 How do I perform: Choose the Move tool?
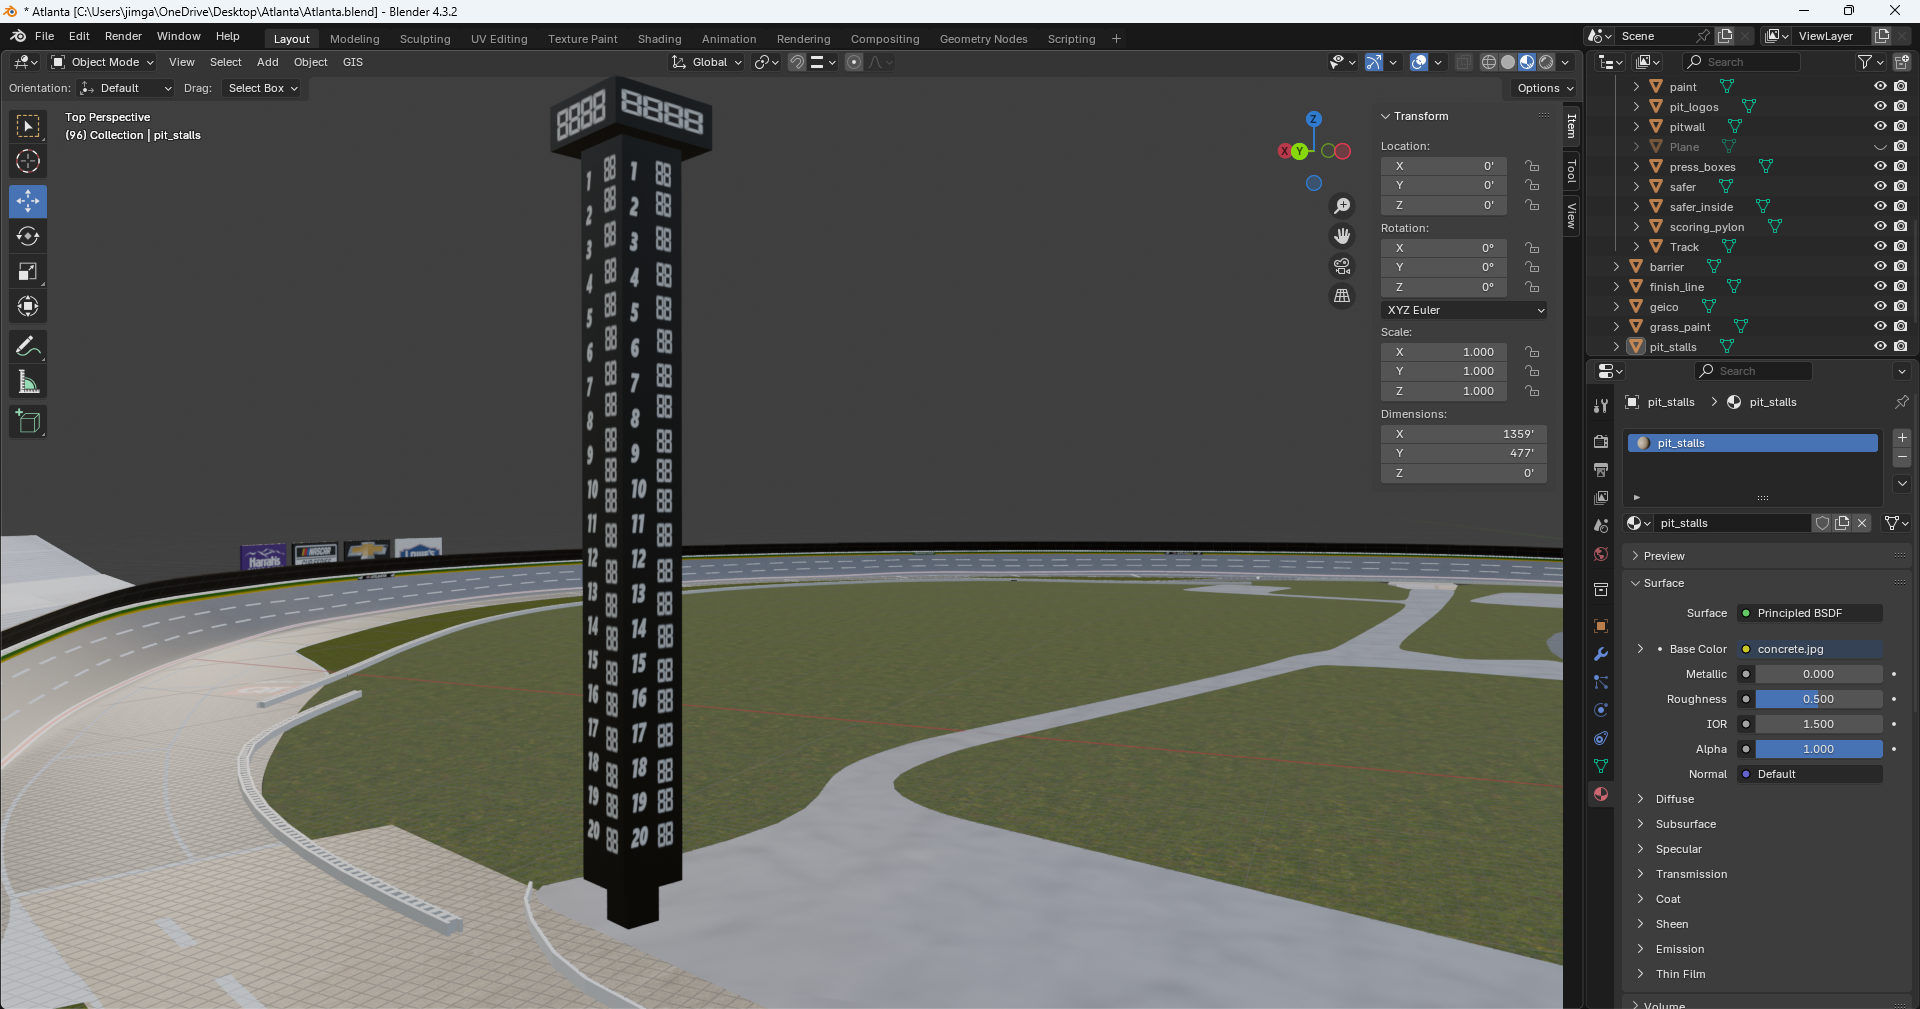tap(28, 201)
